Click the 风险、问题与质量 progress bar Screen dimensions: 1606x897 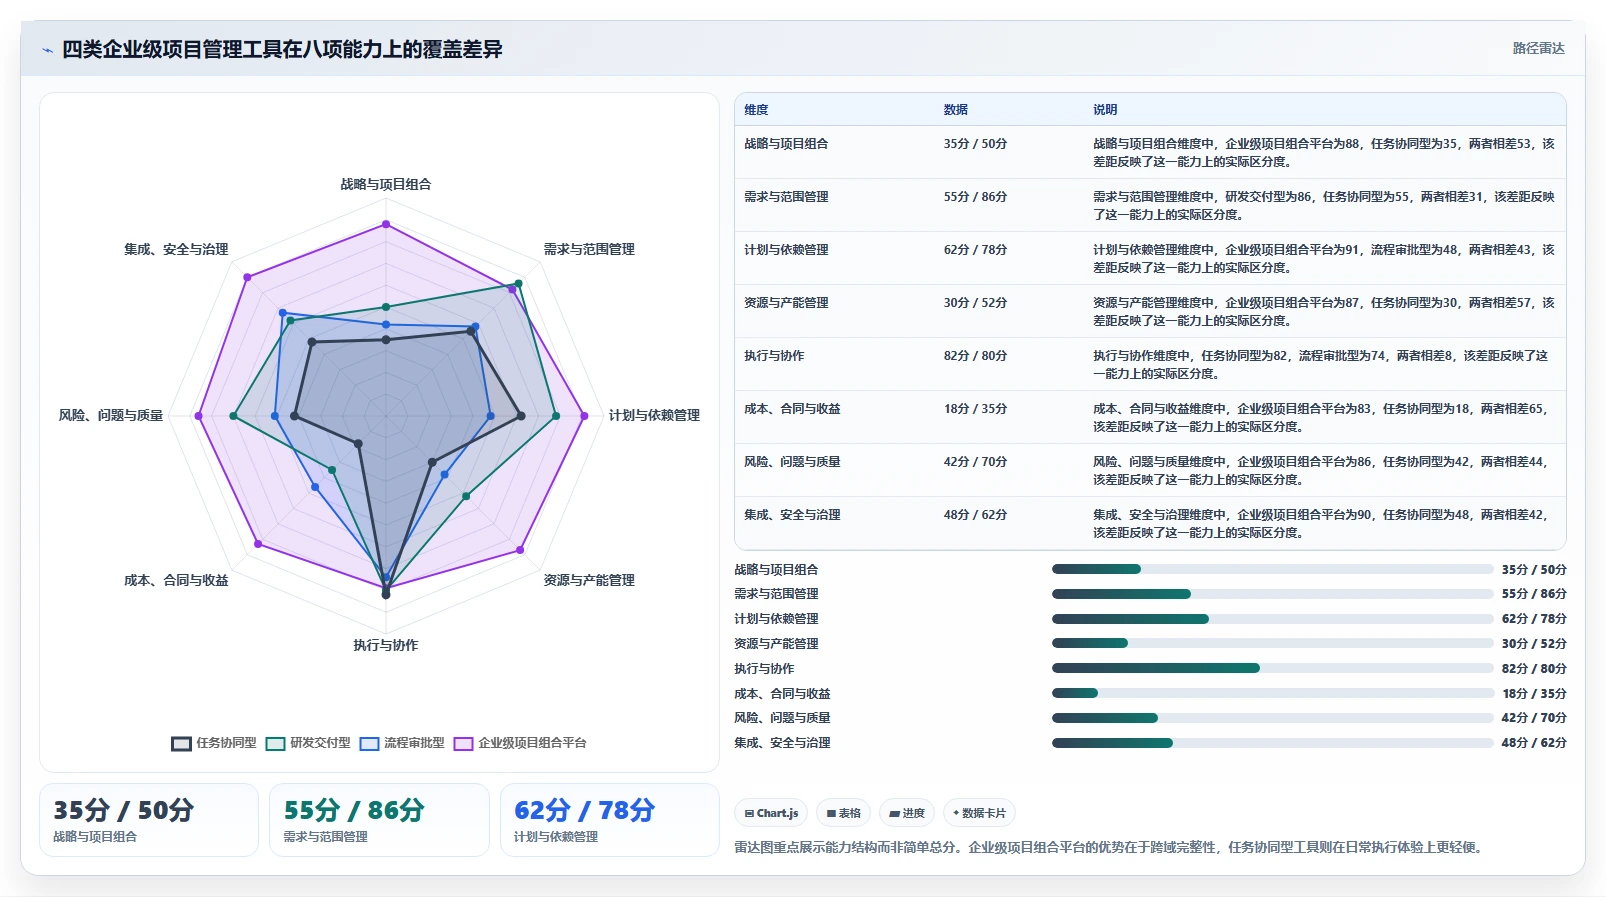click(x=1272, y=718)
